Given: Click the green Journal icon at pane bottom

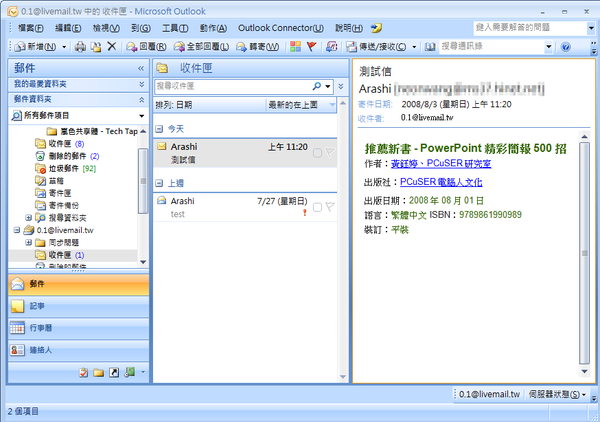Looking at the screenshot, I should (x=130, y=372).
